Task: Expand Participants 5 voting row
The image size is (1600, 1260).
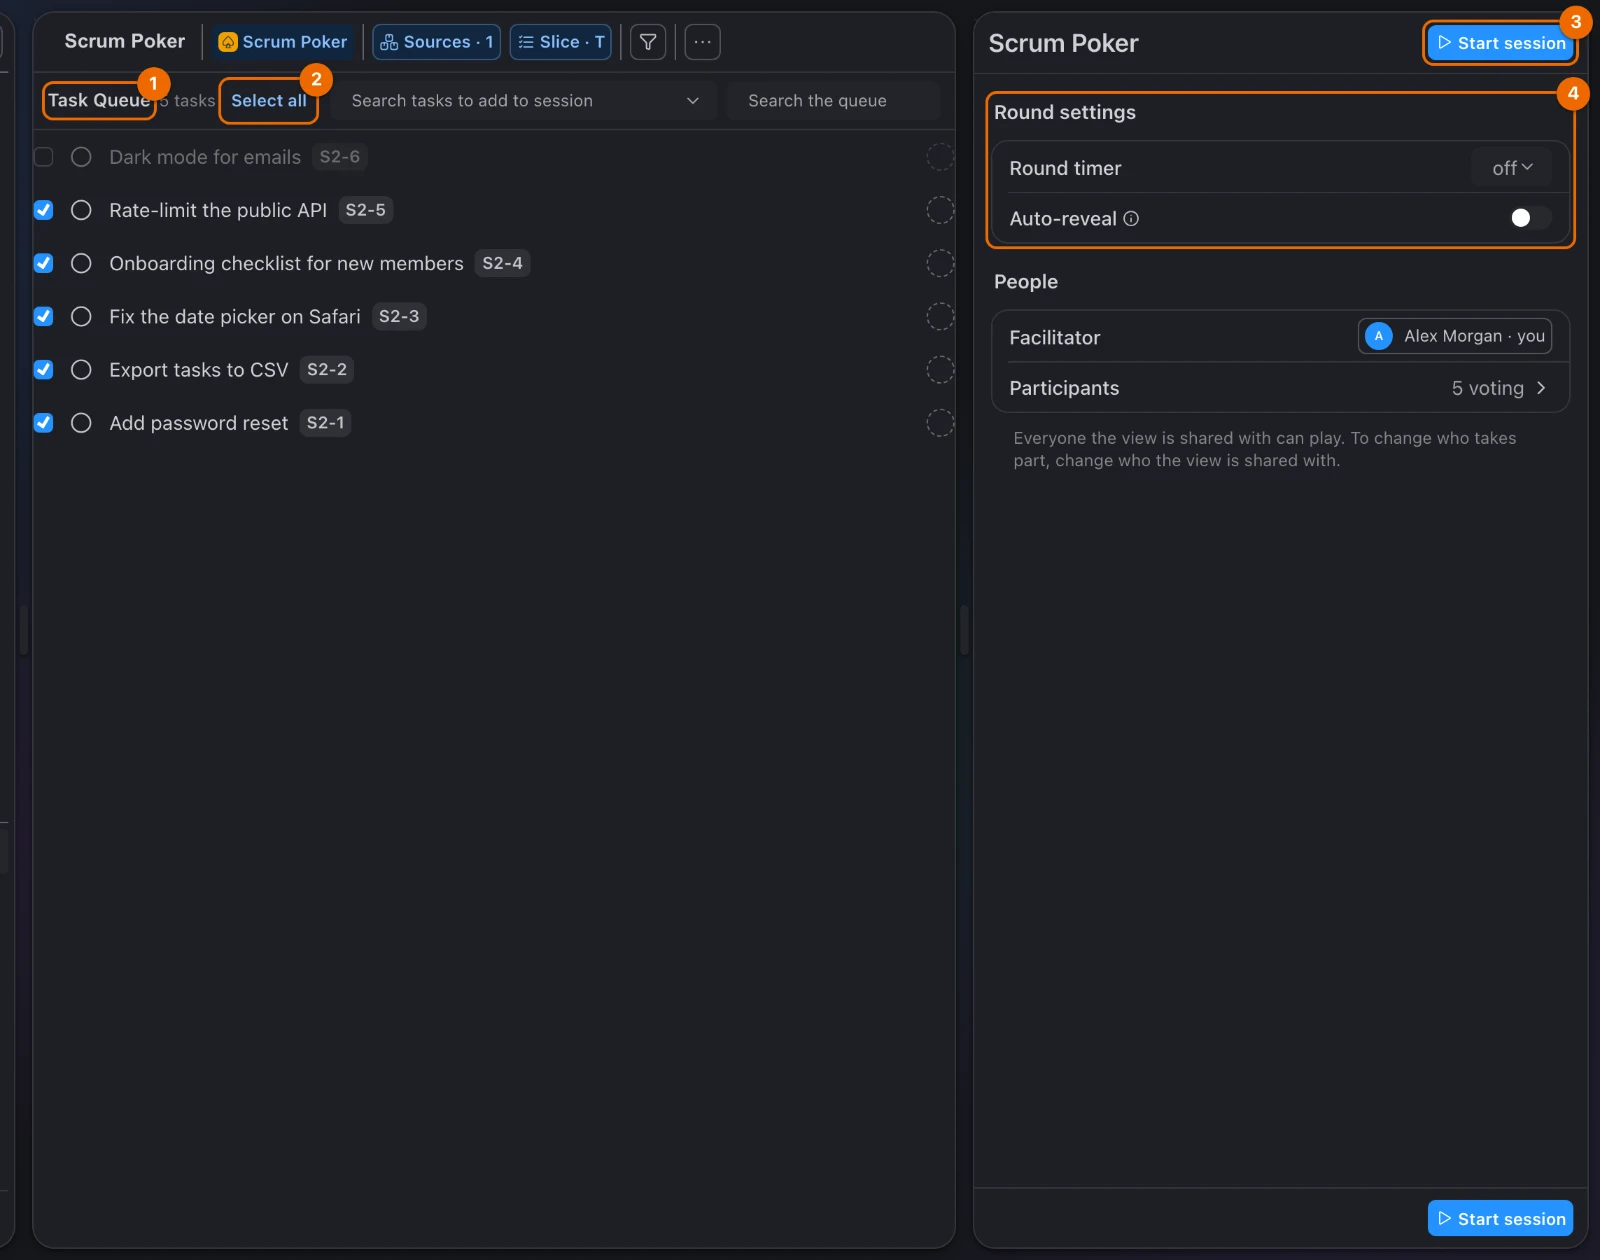Action: click(1280, 388)
